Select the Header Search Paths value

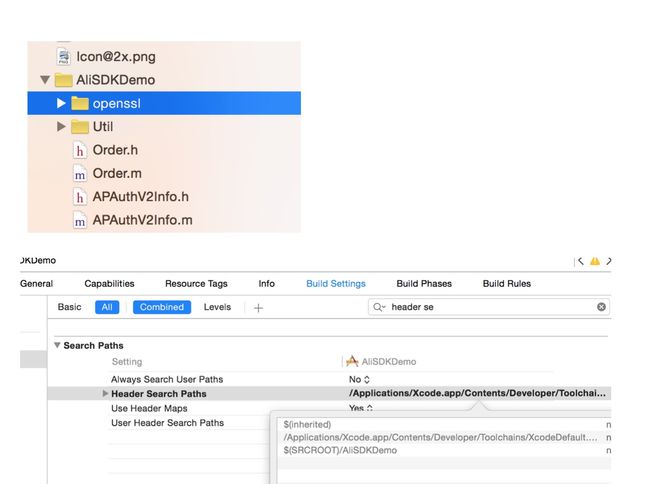coord(477,393)
